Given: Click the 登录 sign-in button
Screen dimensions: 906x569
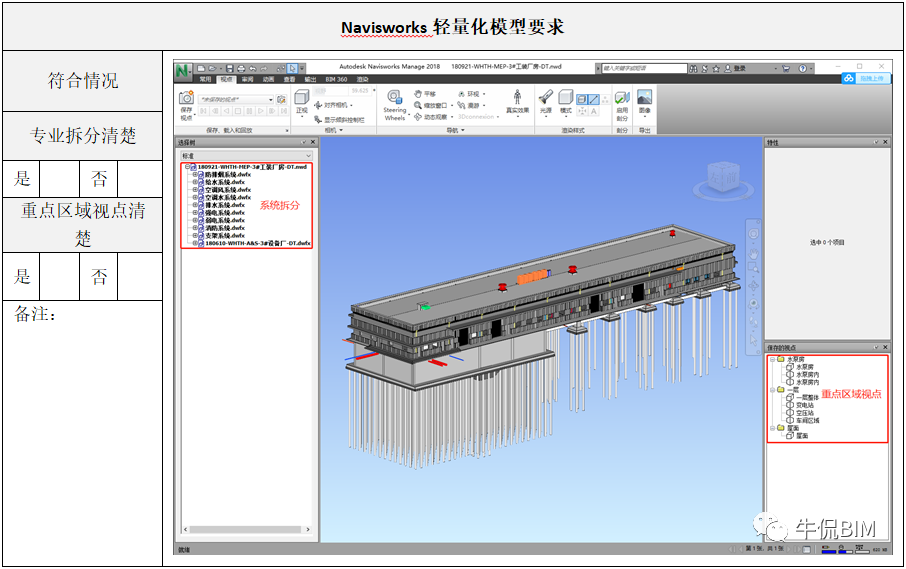Looking at the screenshot, I should (735, 69).
